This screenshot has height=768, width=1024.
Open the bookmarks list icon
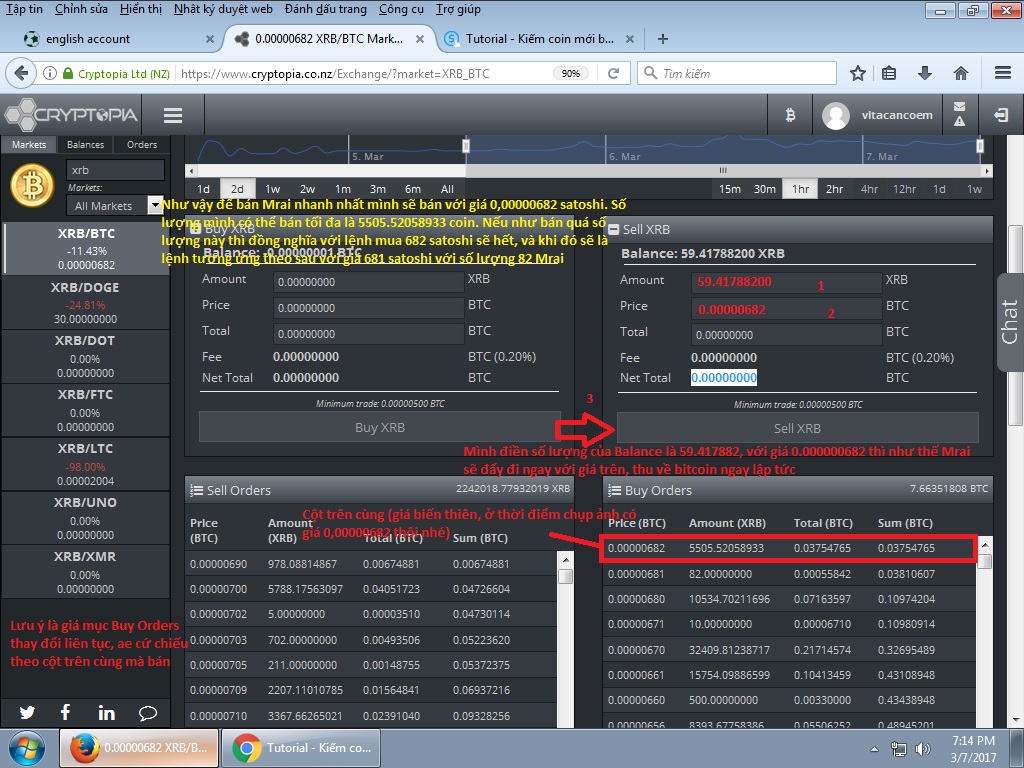click(889, 73)
